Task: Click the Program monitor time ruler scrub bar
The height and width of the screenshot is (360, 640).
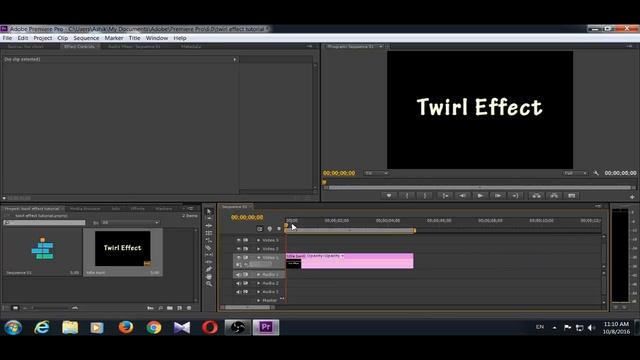Action: [x=480, y=182]
